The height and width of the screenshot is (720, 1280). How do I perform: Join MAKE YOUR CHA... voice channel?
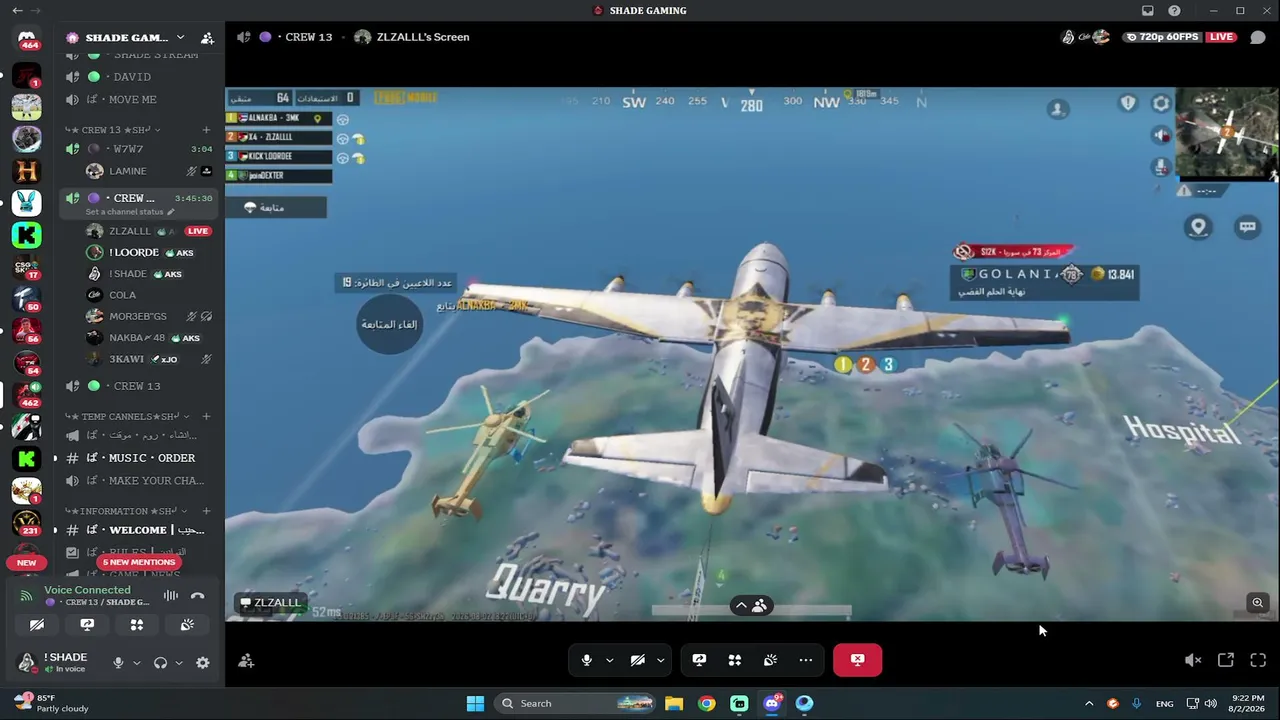tap(139, 481)
